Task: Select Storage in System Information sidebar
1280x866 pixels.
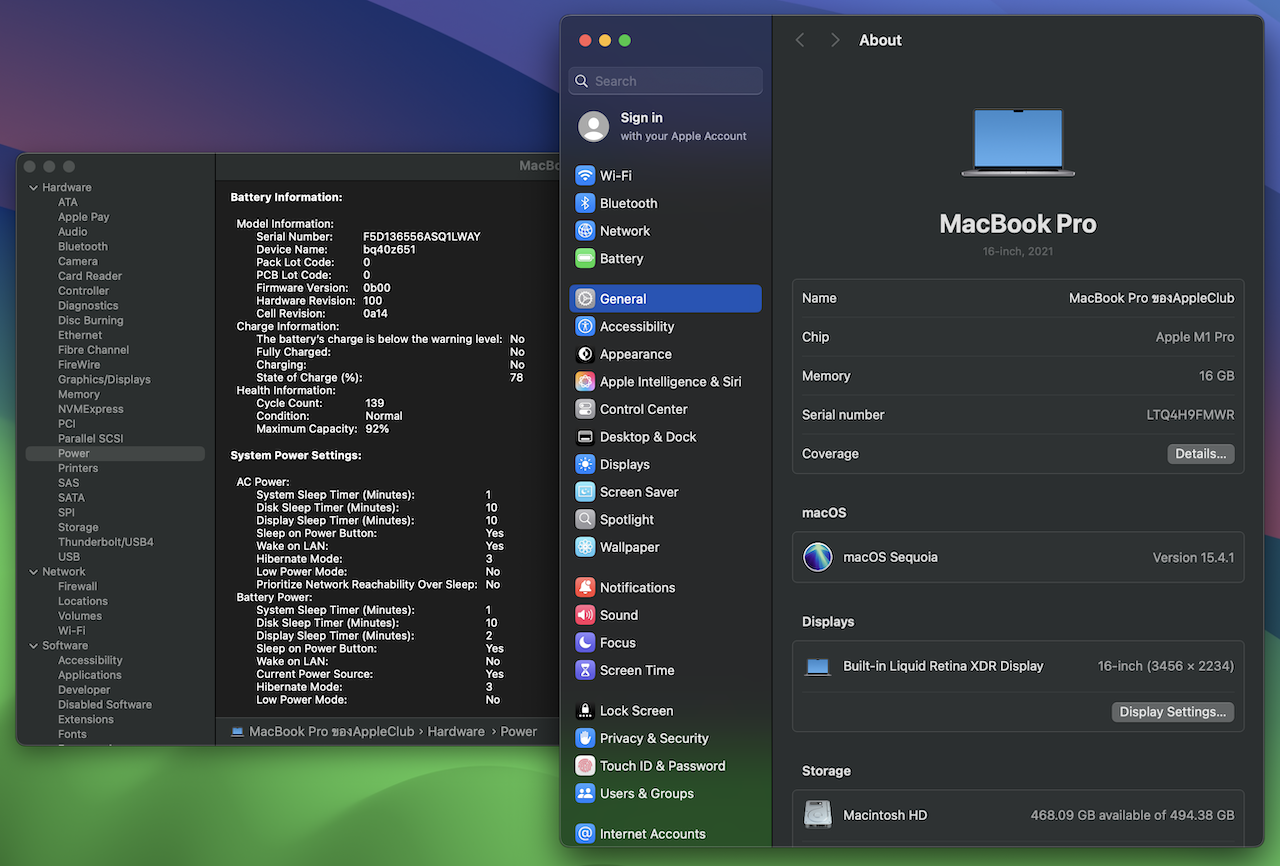Action: point(78,528)
